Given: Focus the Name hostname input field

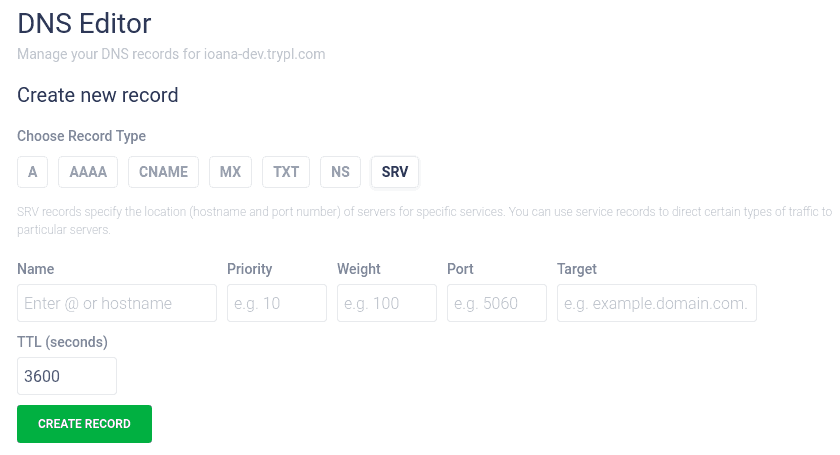Looking at the screenshot, I should (x=117, y=303).
